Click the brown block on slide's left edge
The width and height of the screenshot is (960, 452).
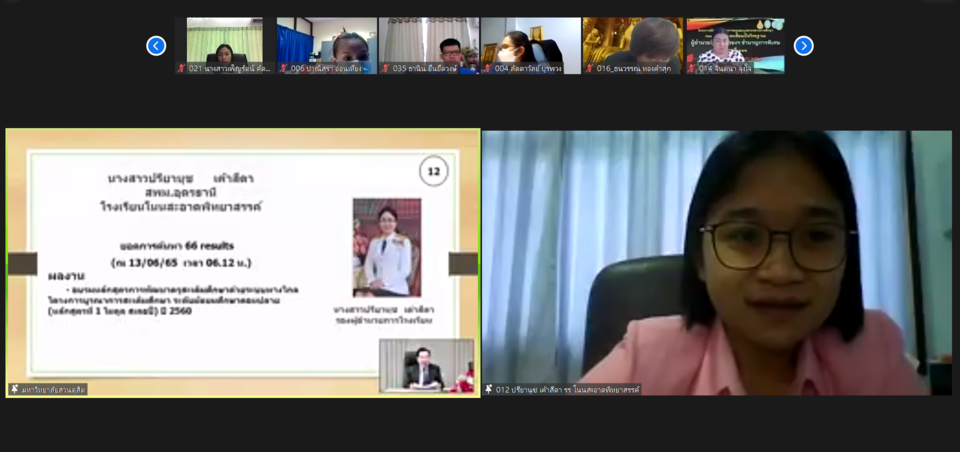[22, 264]
